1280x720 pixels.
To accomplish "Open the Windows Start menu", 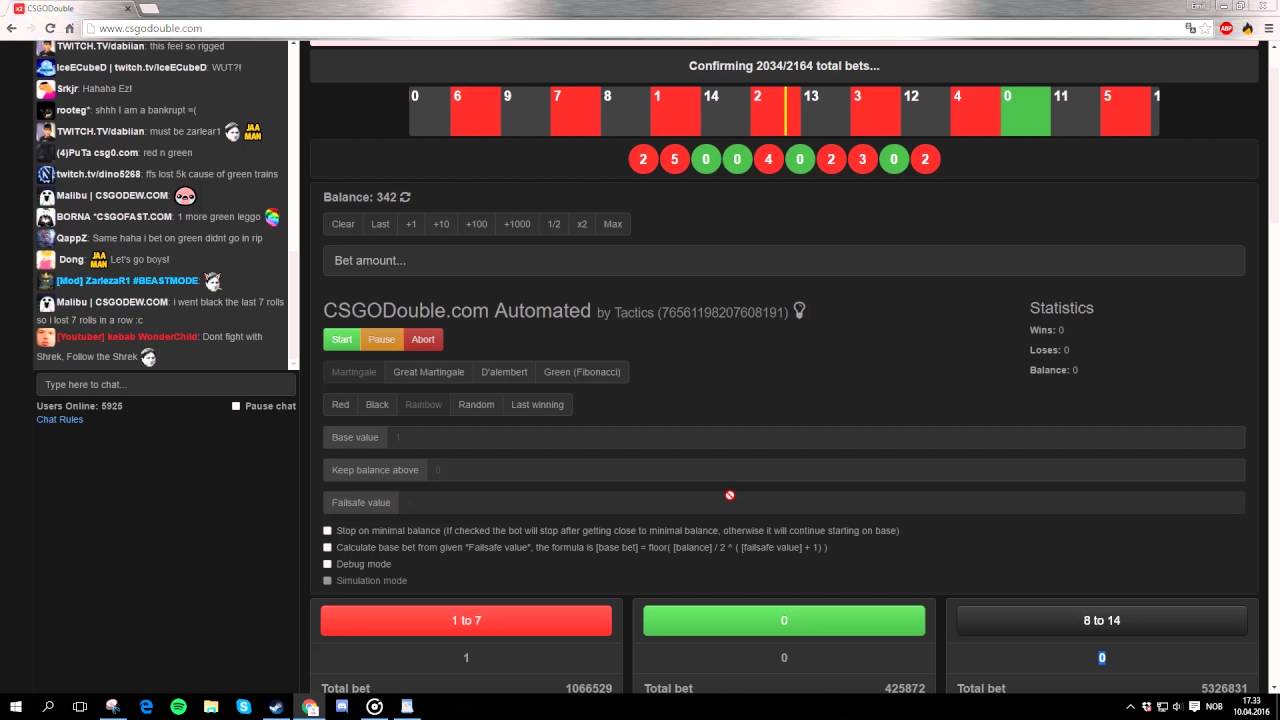I will point(16,706).
